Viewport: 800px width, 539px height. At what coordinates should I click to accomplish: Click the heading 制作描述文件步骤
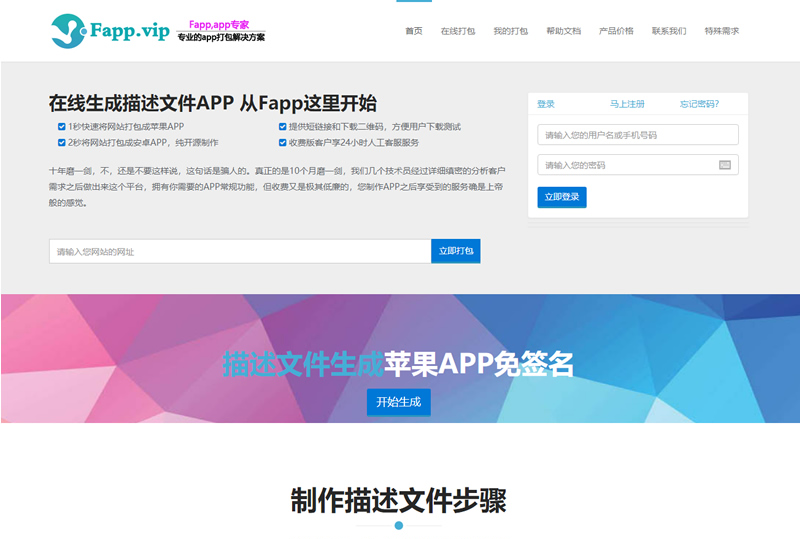(x=398, y=501)
